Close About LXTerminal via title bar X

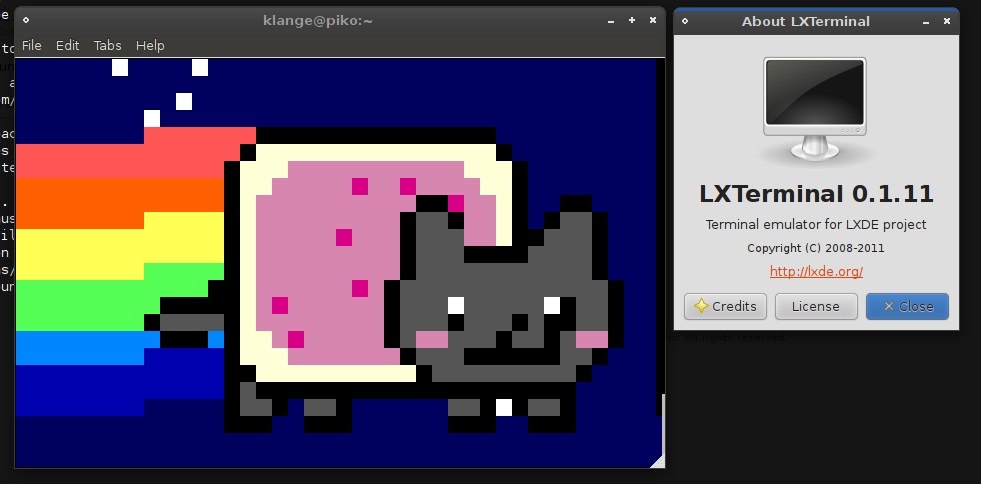[948, 21]
